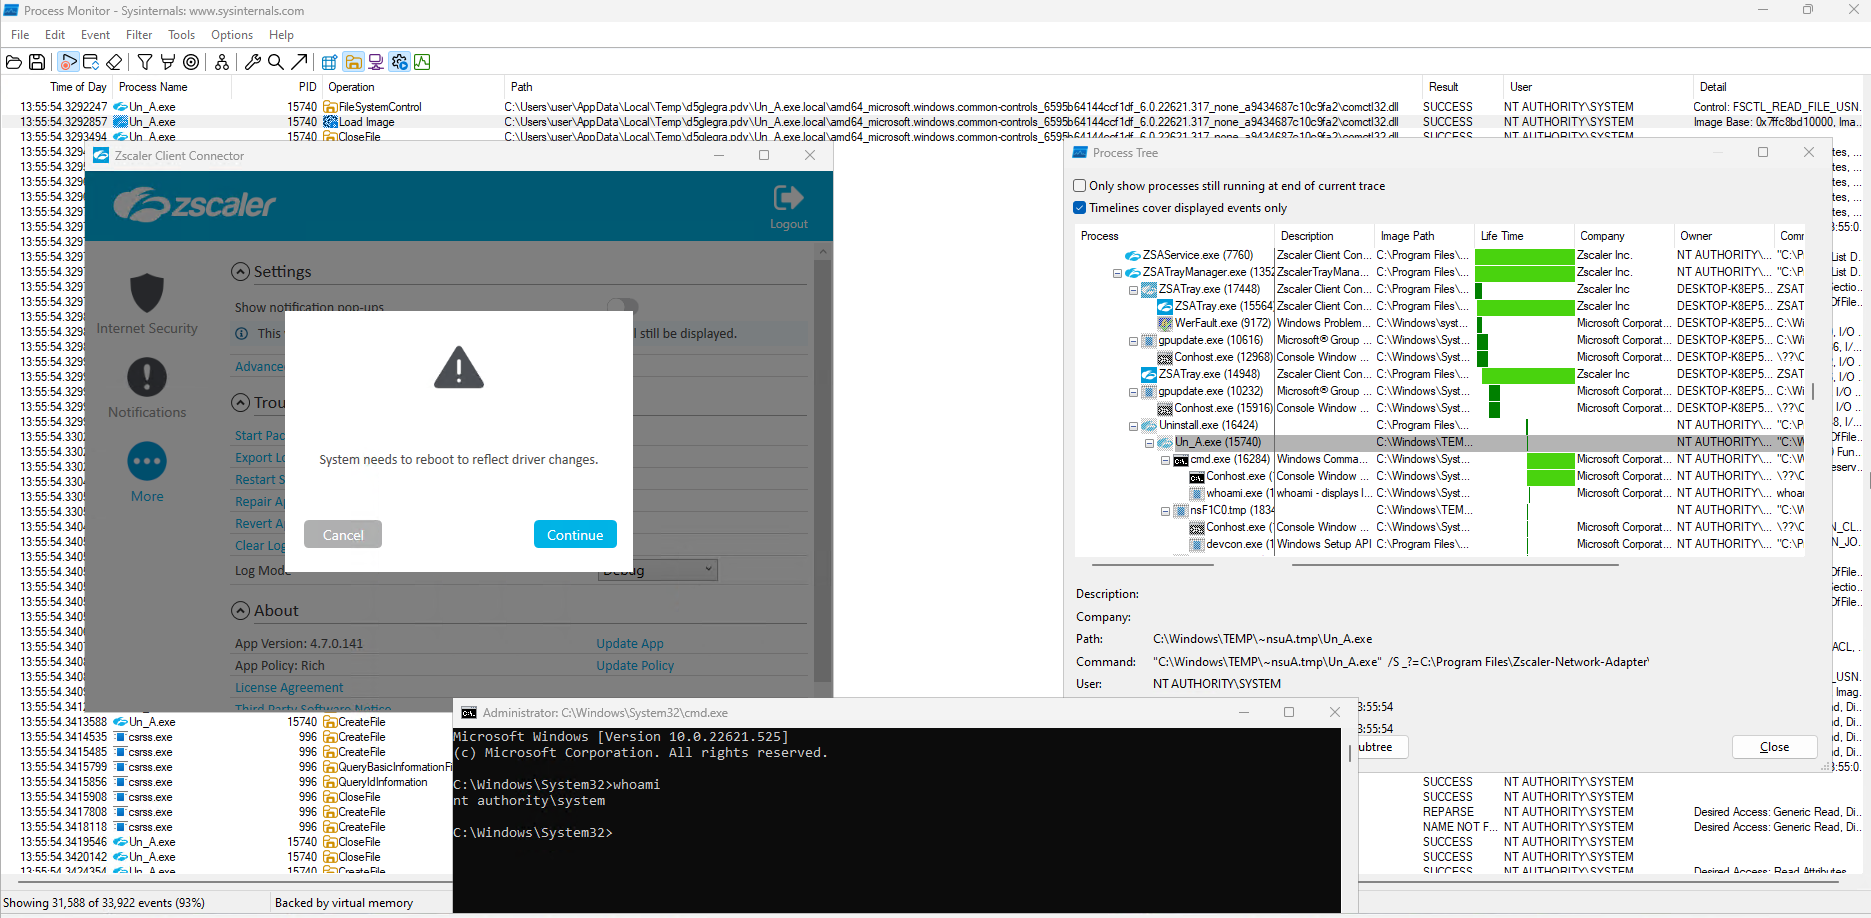Click the Operation column header in Process Monitor
Viewport: 1871px width, 918px height.
(413, 87)
